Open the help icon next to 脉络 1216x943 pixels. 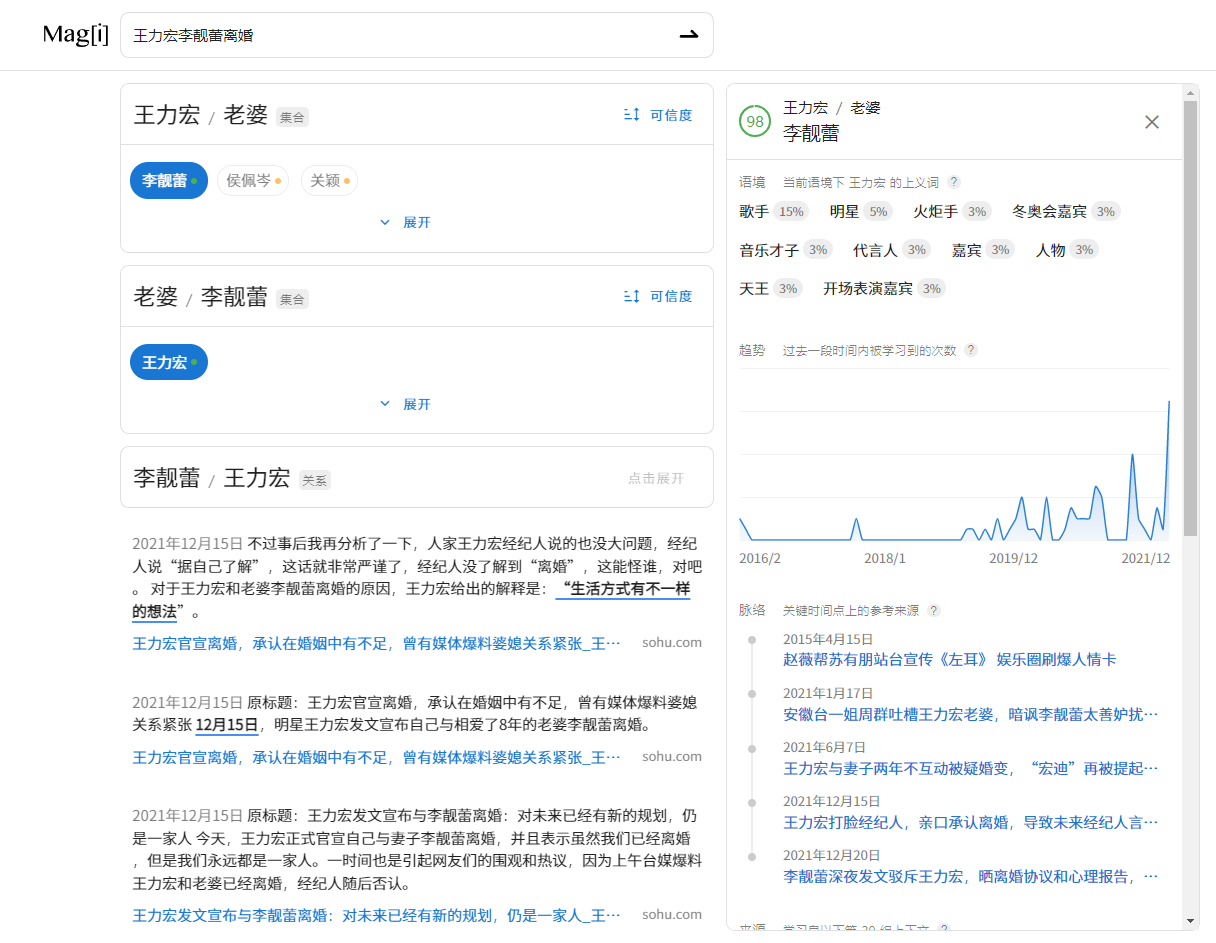(934, 608)
